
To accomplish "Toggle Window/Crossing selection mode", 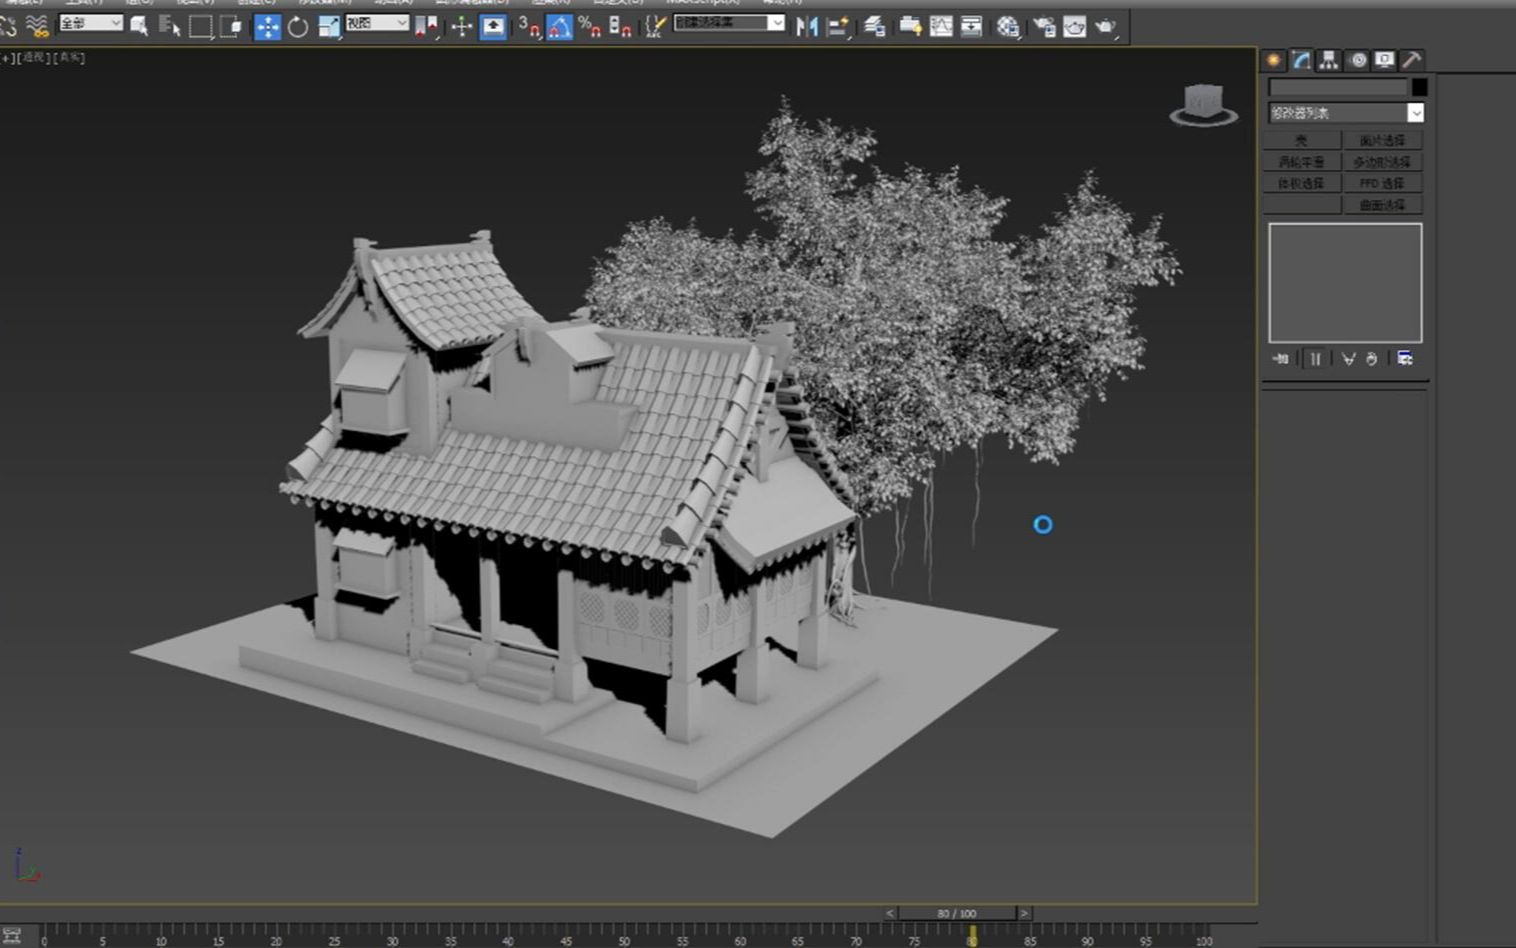I will pyautogui.click(x=231, y=26).
